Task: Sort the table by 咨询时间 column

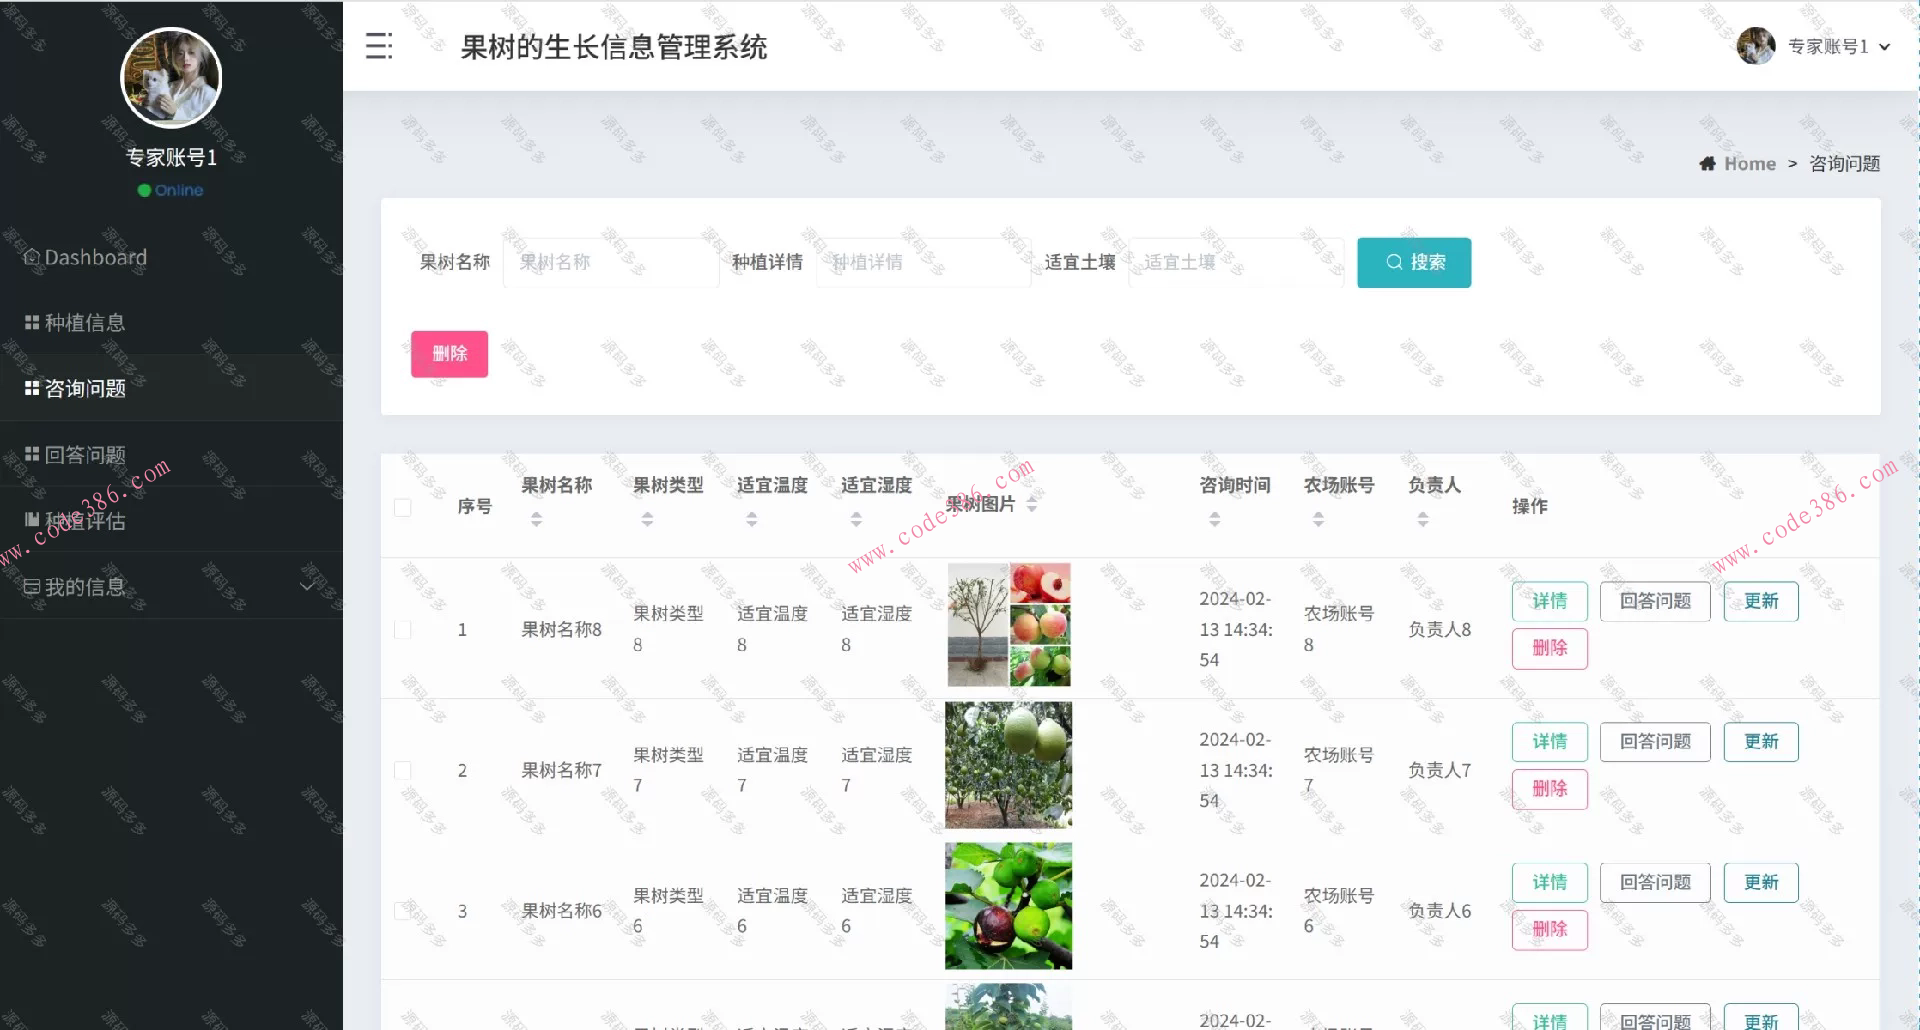Action: [1215, 518]
